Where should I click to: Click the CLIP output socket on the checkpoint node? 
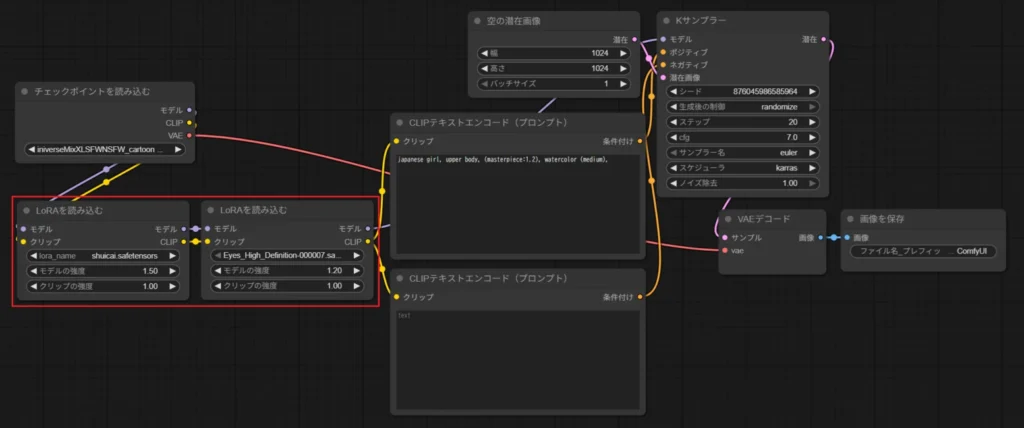pos(189,123)
